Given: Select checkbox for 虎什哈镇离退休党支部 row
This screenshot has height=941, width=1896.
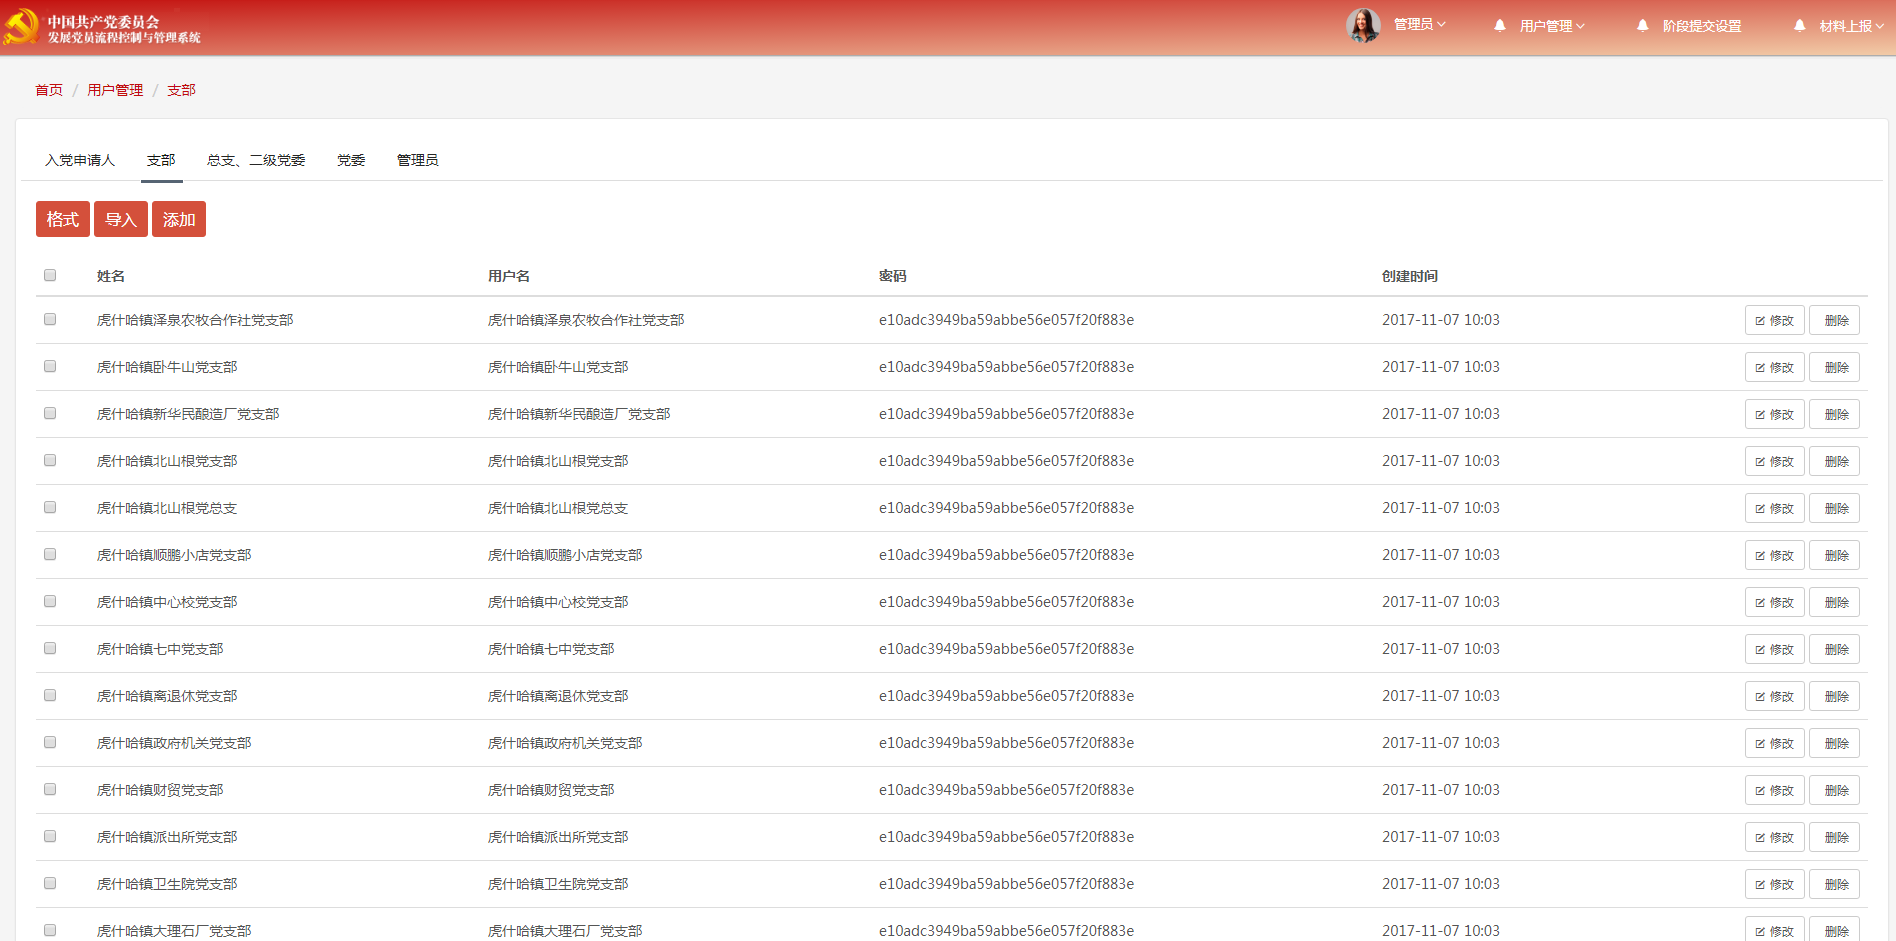Looking at the screenshot, I should 50,695.
